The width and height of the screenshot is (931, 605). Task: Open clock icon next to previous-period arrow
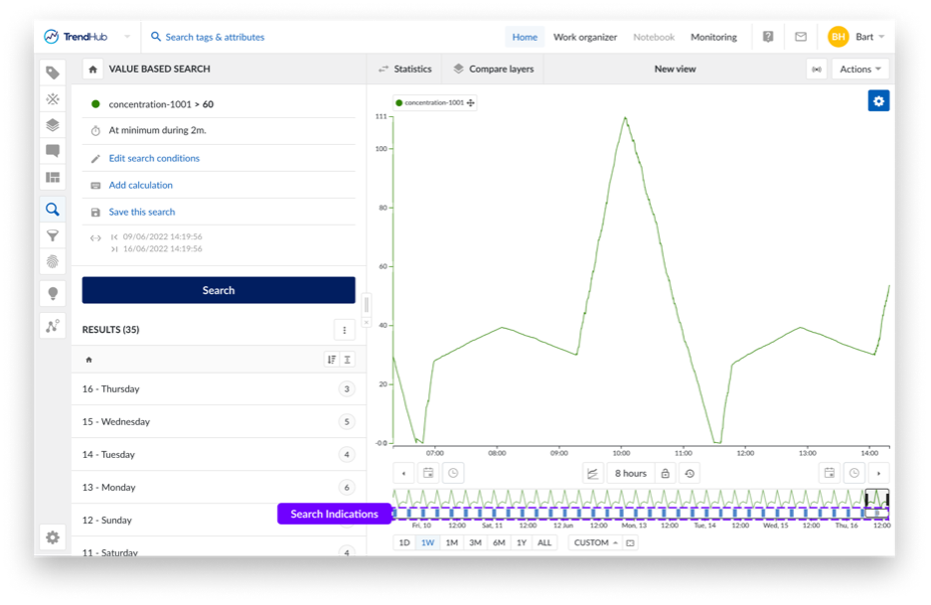pyautogui.click(x=453, y=473)
